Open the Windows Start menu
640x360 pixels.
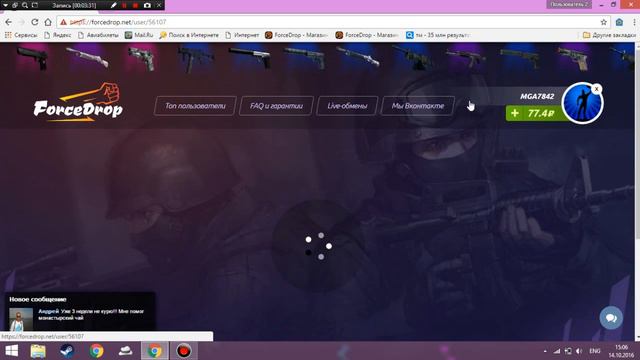(11, 351)
